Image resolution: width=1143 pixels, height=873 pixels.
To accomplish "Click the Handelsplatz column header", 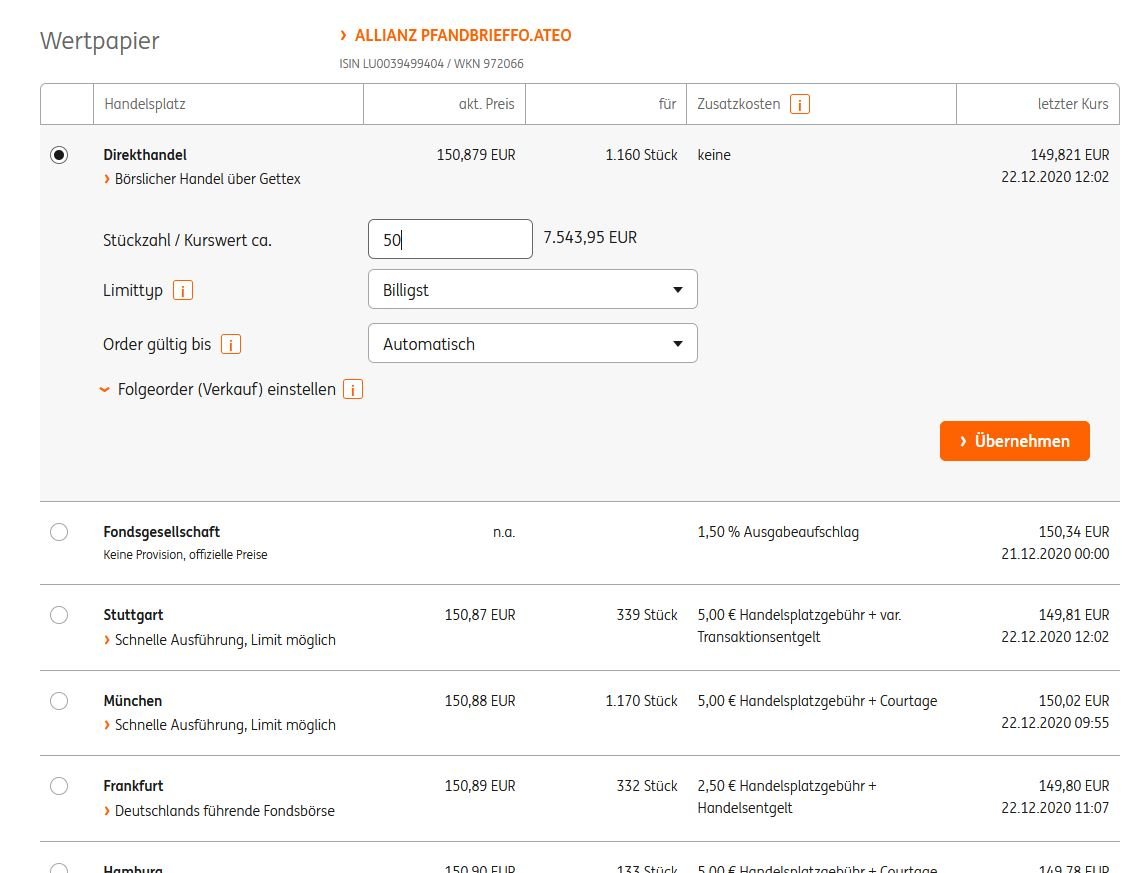I will click(145, 104).
